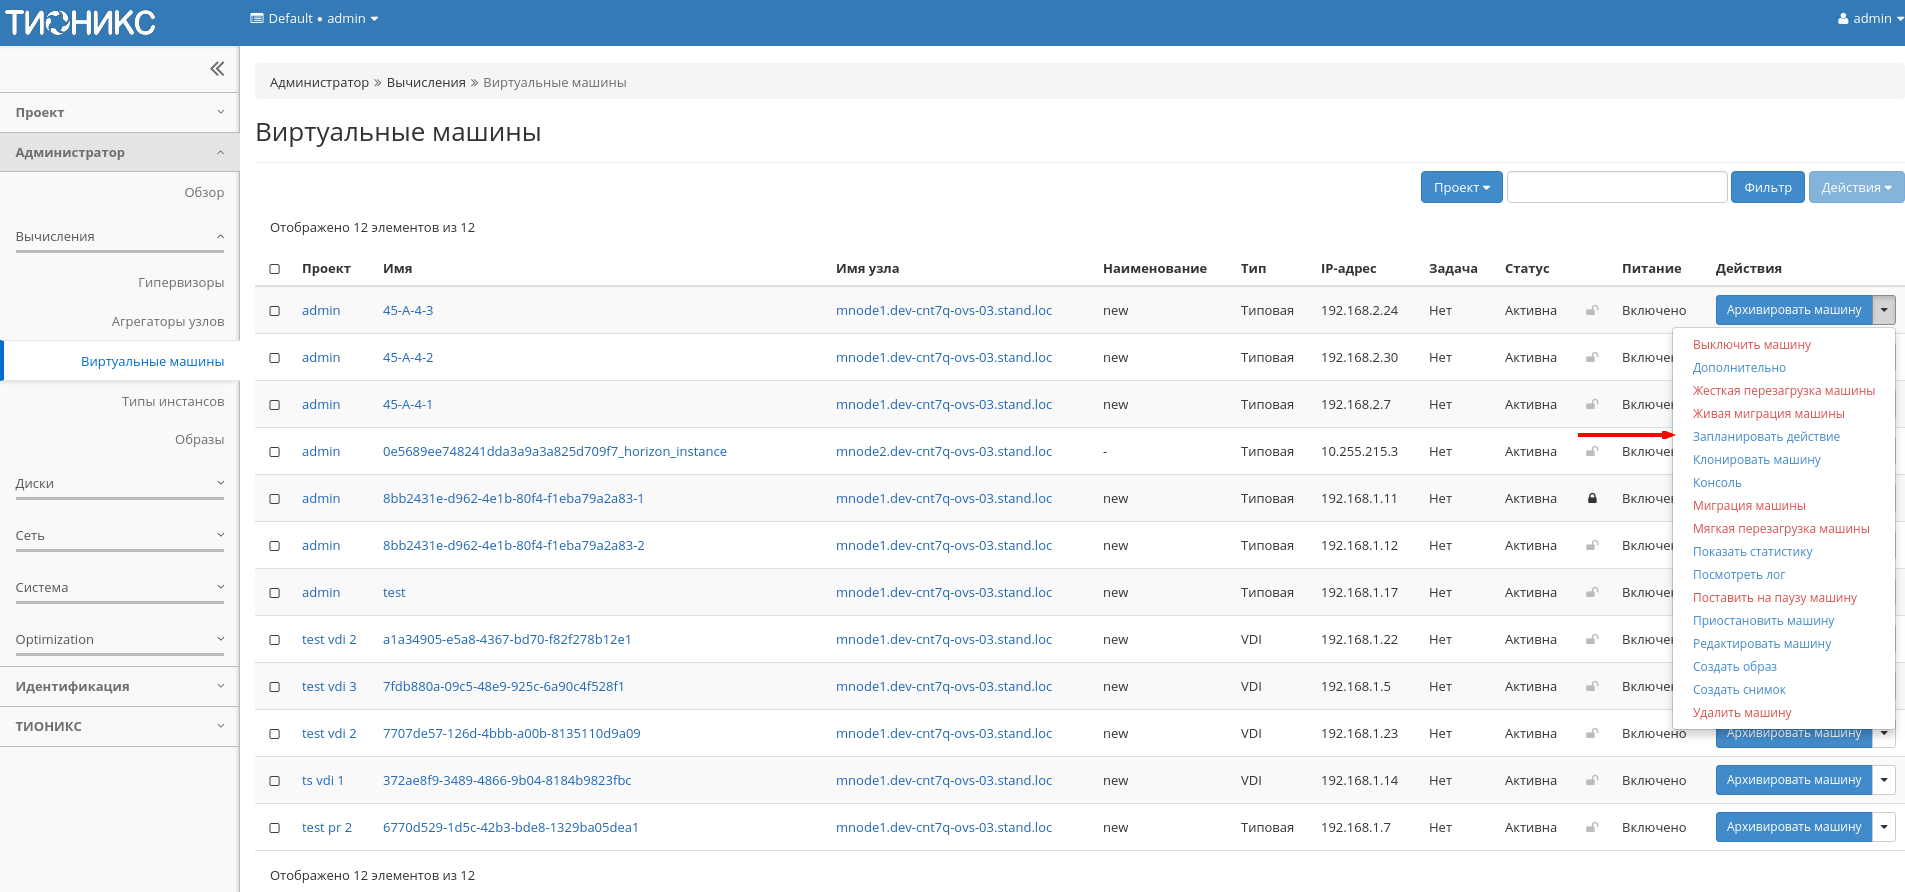This screenshot has width=1905, height=892.
Task: Collapse the sidebar with the double-chevron icon
Action: (217, 69)
